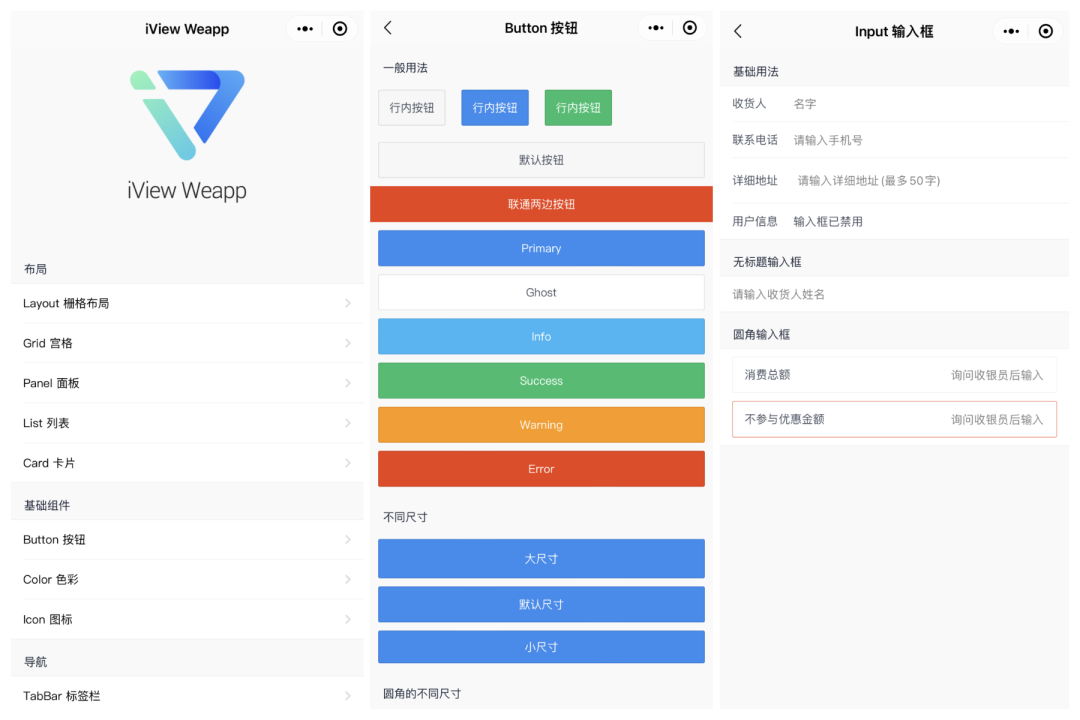
Task: Click the green inline 行内按钮 button
Action: point(579,107)
